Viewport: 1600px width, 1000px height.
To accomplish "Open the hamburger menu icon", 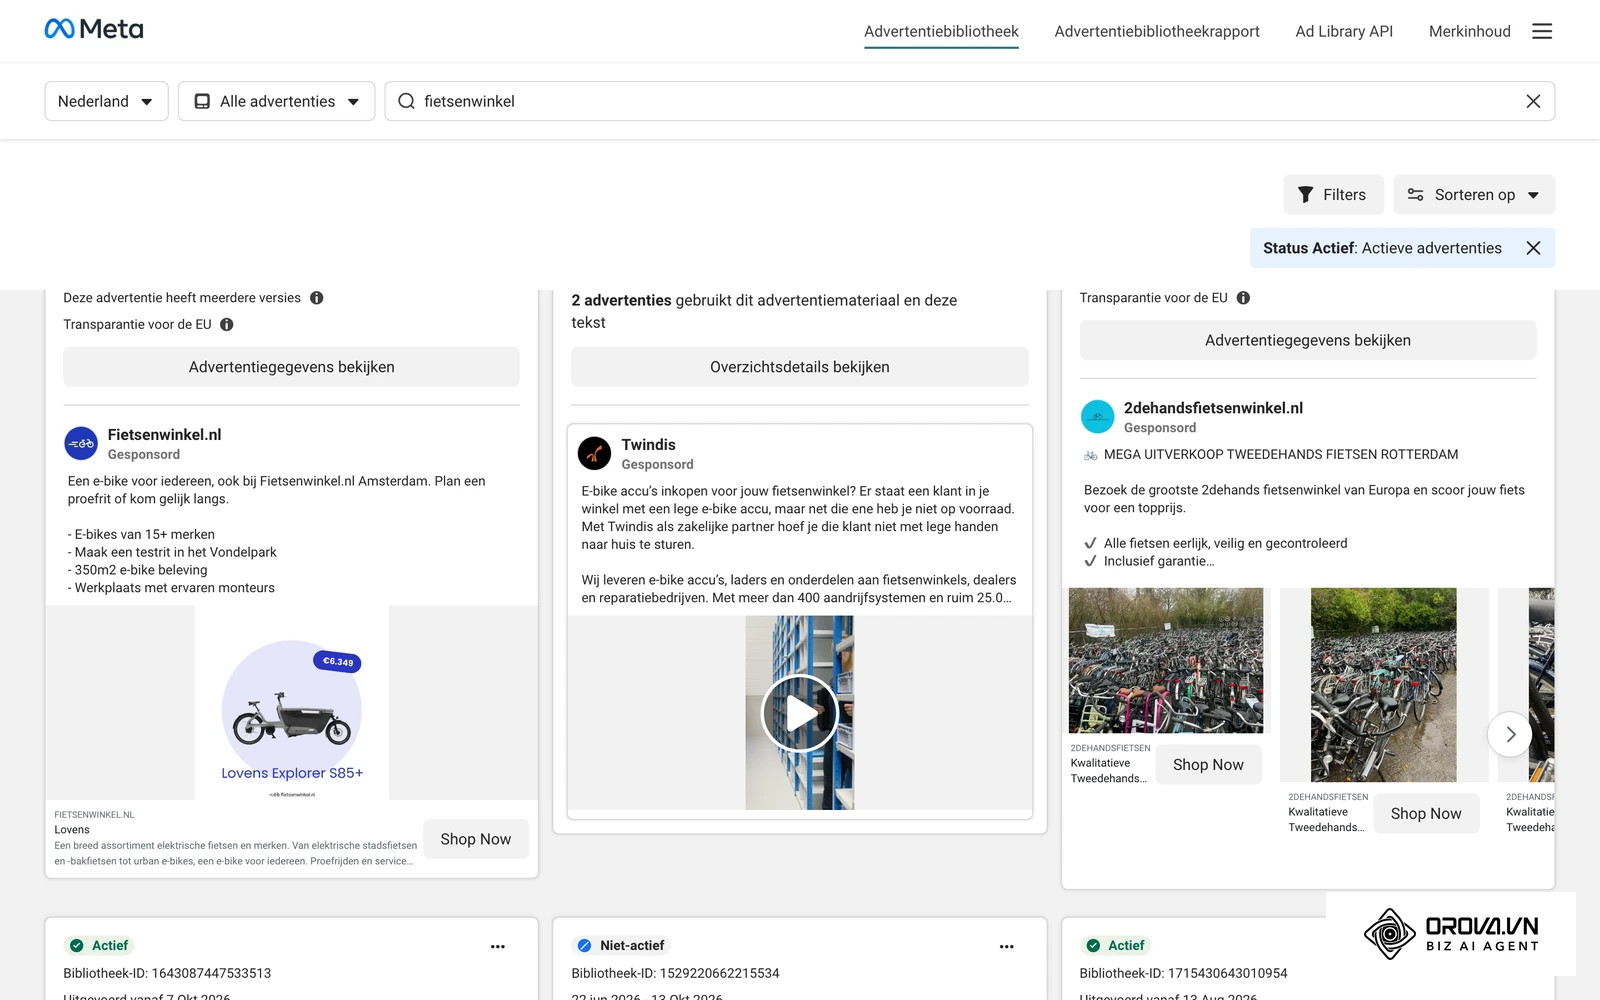I will point(1542,31).
